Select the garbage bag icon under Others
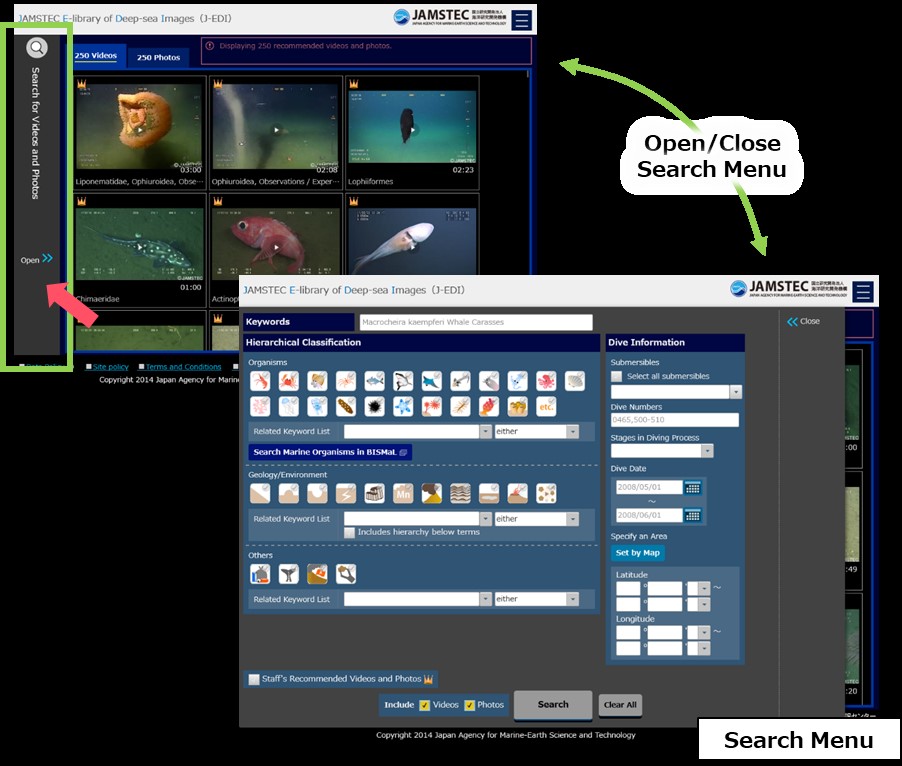 [260, 574]
